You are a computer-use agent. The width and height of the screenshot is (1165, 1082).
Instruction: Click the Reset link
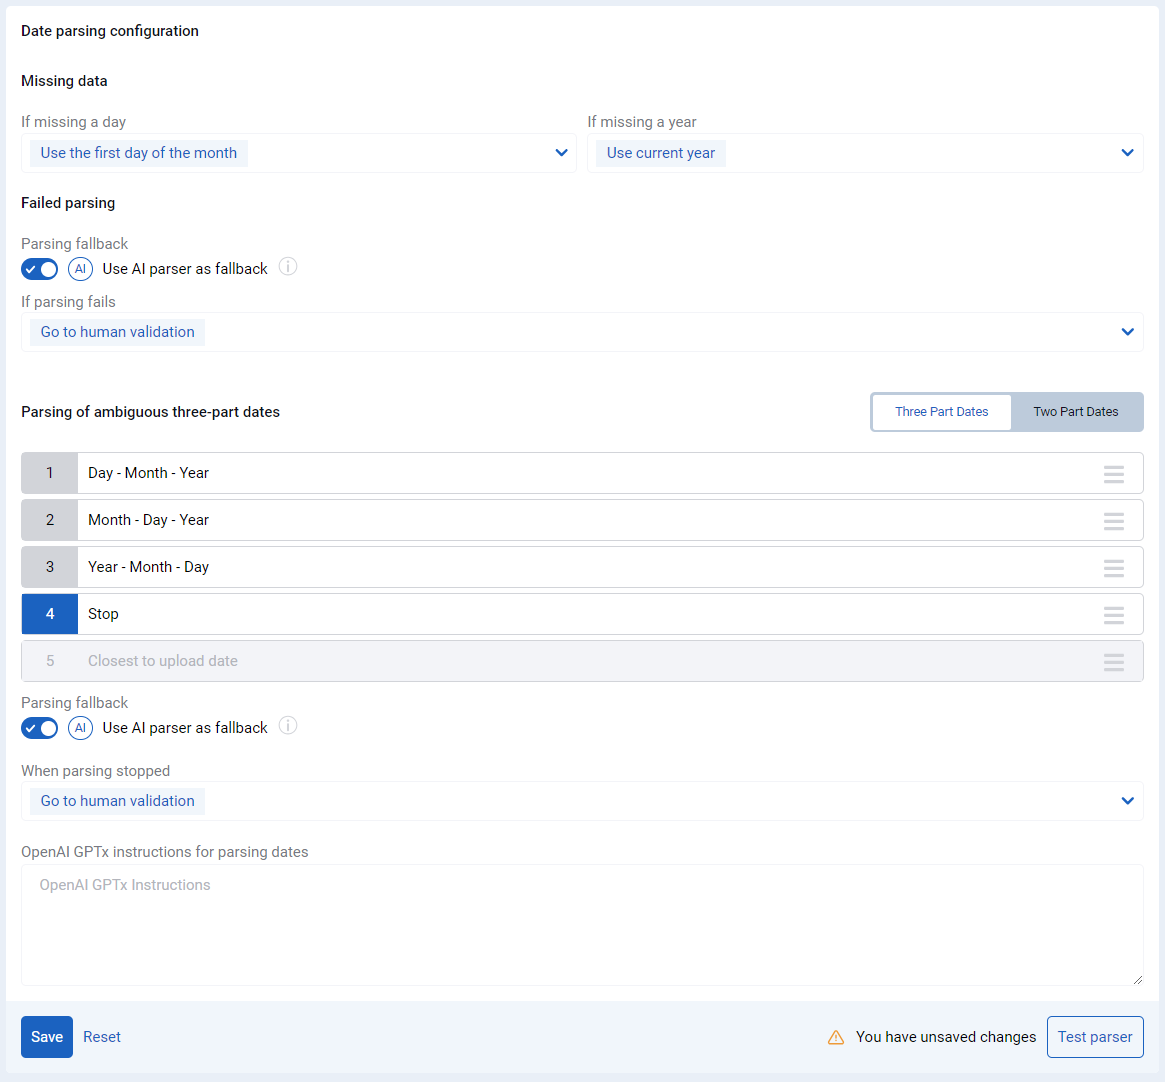pyautogui.click(x=102, y=1037)
